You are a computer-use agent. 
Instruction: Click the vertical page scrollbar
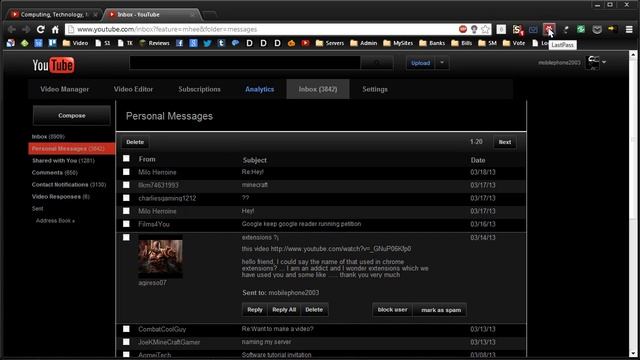tap(633, 139)
